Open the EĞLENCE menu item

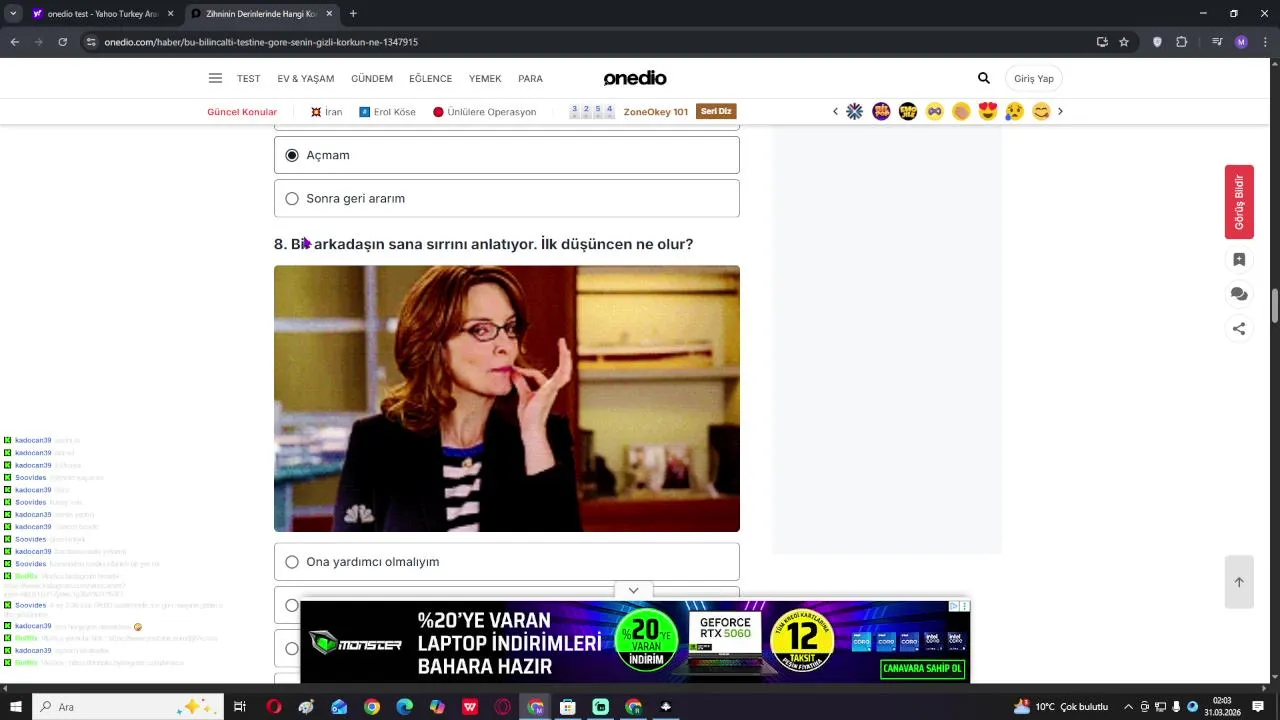pos(431,79)
